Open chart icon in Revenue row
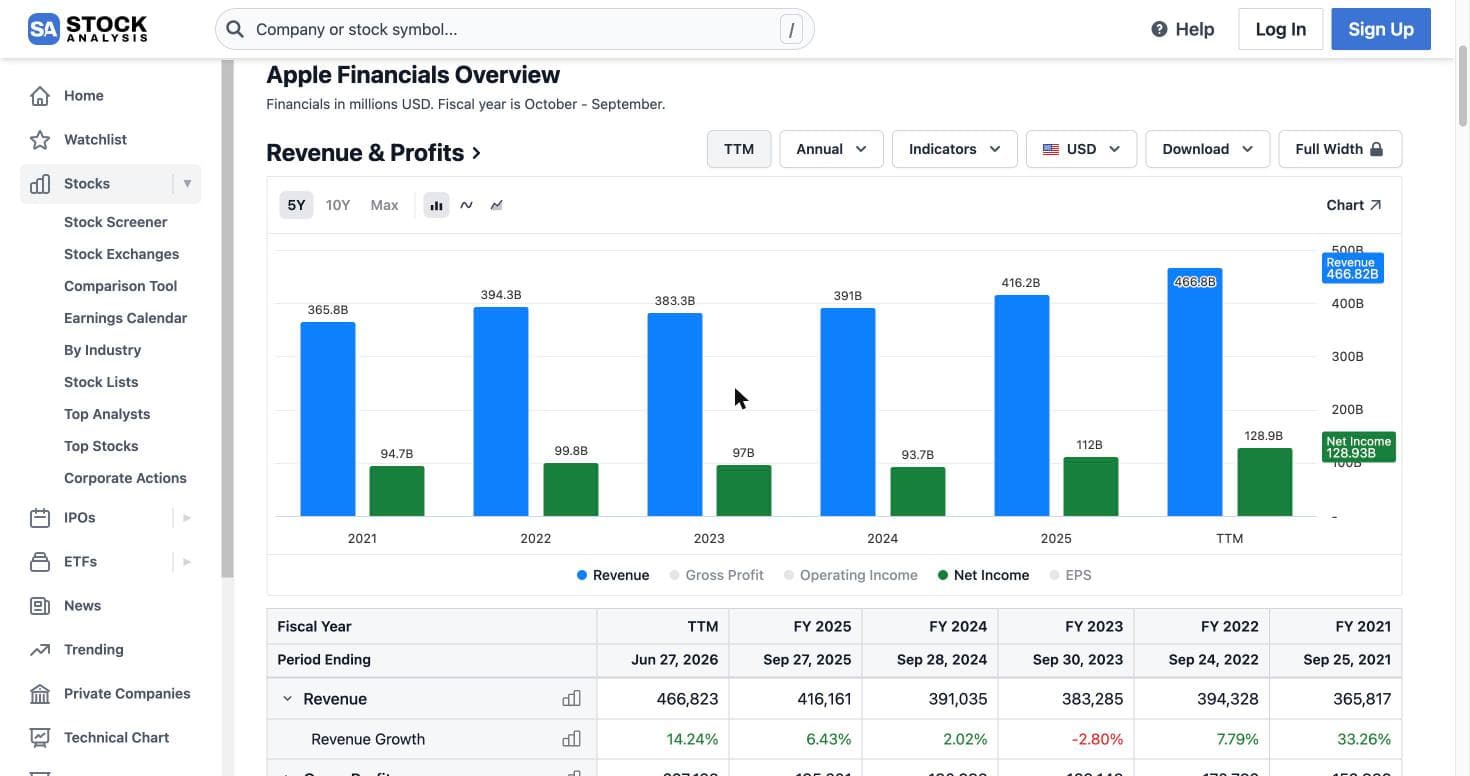 tap(571, 699)
